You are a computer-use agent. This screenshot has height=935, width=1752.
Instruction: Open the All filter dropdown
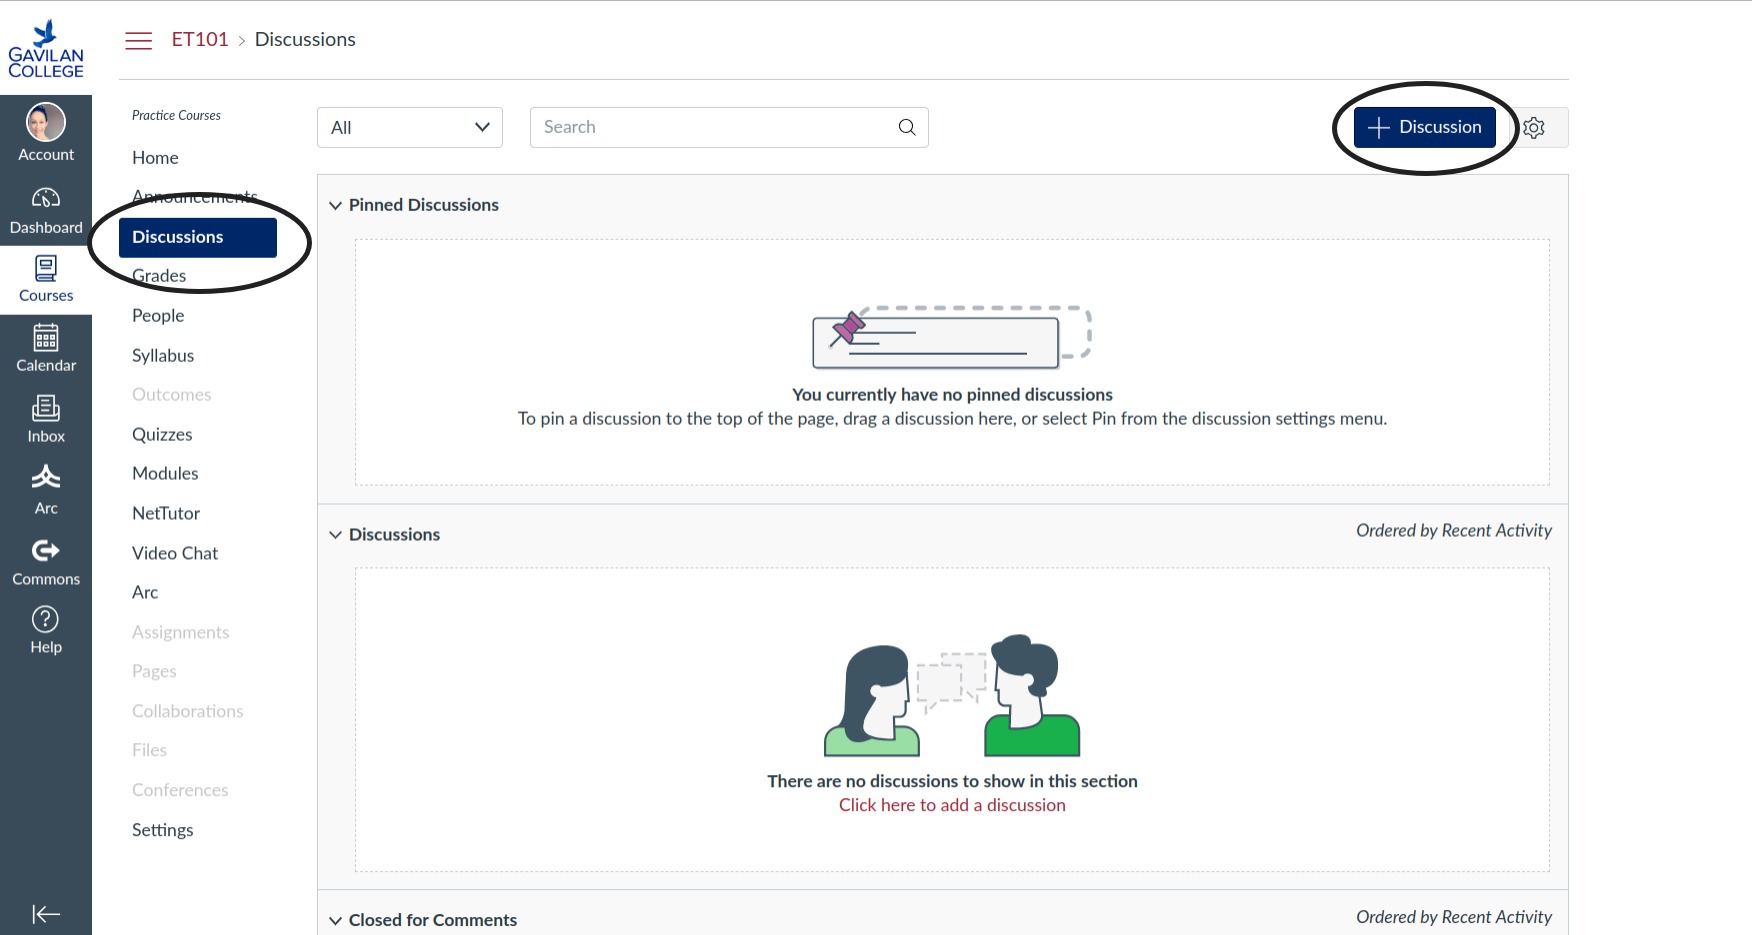coord(410,128)
